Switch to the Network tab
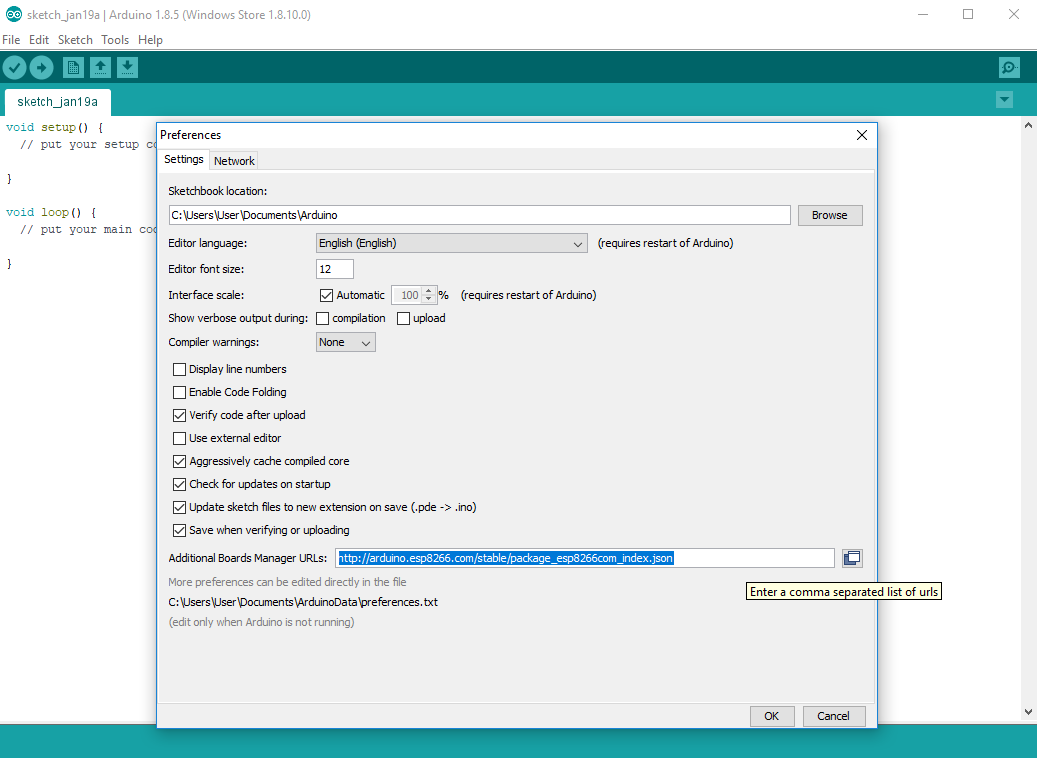The image size is (1037, 758). click(x=234, y=161)
